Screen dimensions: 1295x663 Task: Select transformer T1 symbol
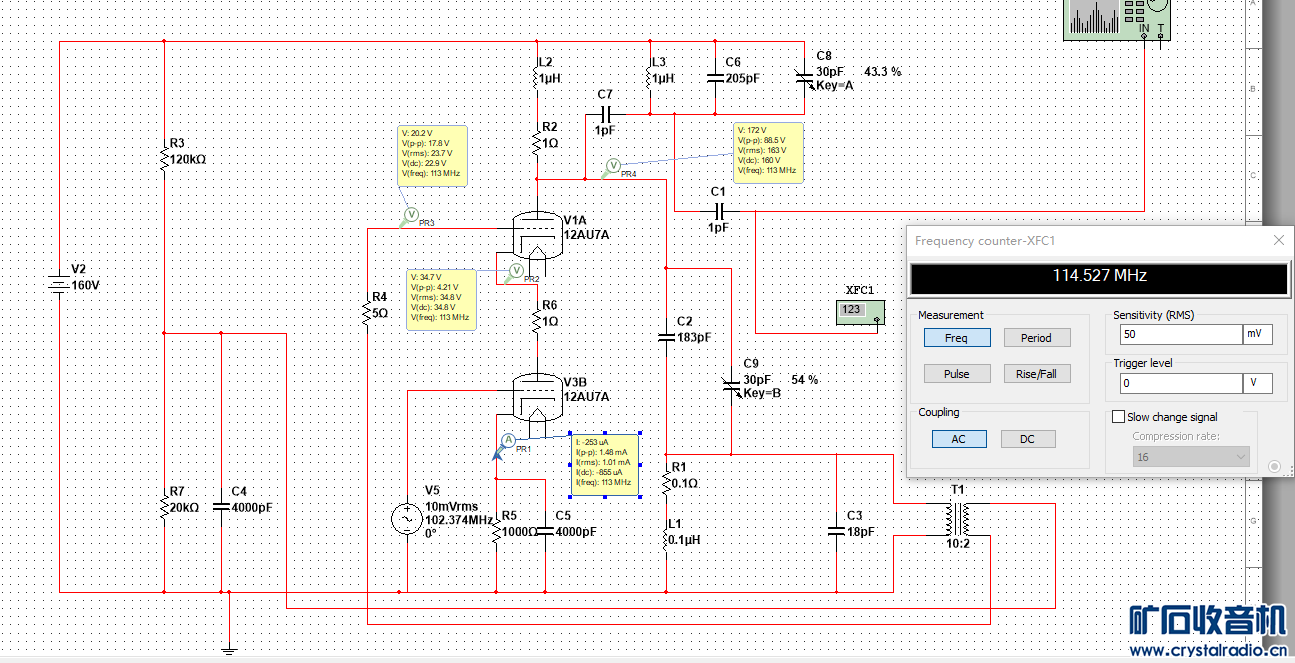957,518
